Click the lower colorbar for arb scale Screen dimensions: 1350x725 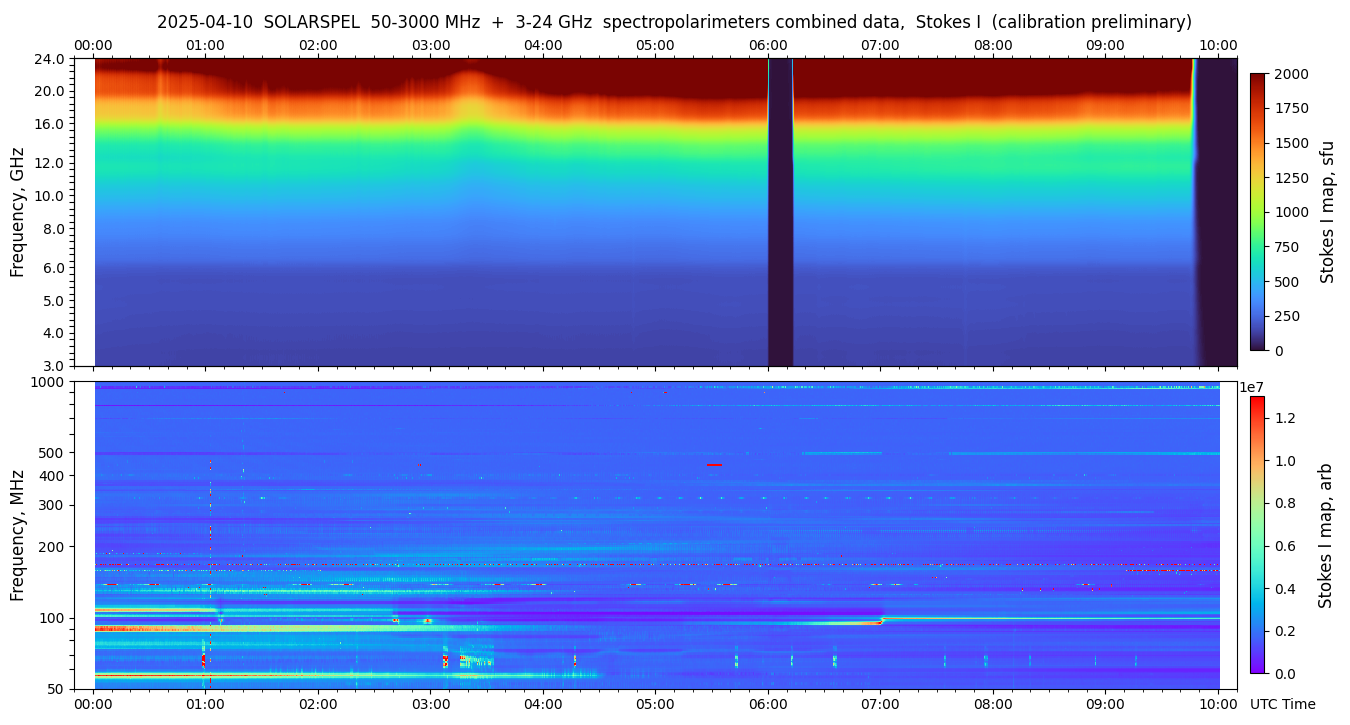(x=1257, y=535)
